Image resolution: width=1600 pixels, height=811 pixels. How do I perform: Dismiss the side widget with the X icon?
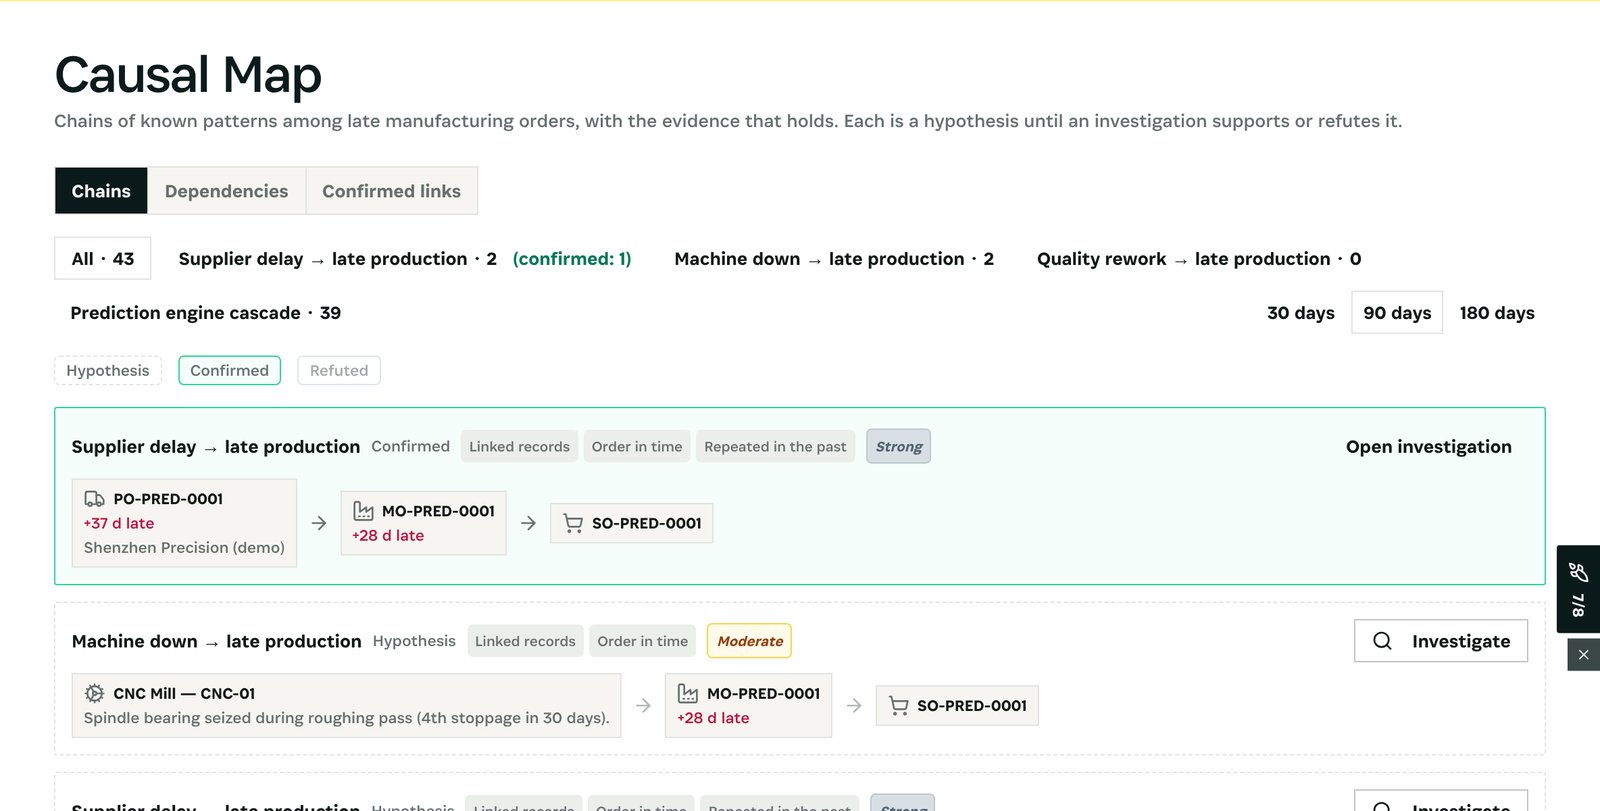[1584, 655]
